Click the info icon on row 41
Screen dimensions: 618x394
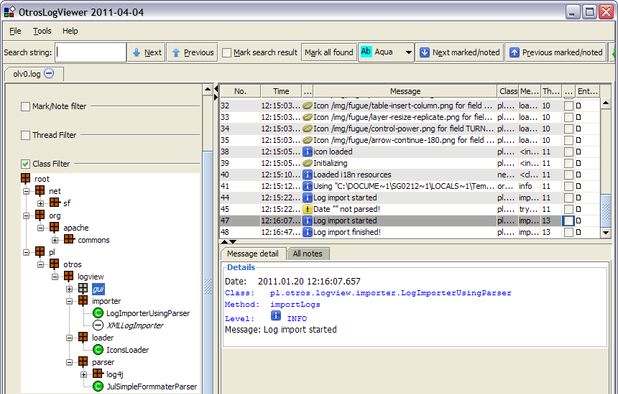307,186
